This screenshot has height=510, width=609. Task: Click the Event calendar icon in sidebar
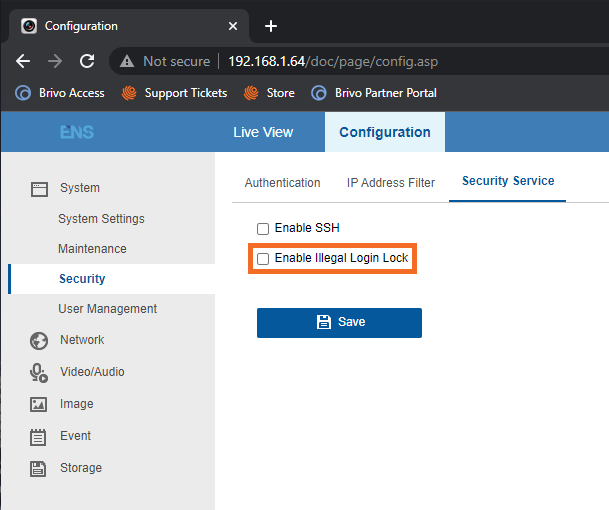coord(39,436)
